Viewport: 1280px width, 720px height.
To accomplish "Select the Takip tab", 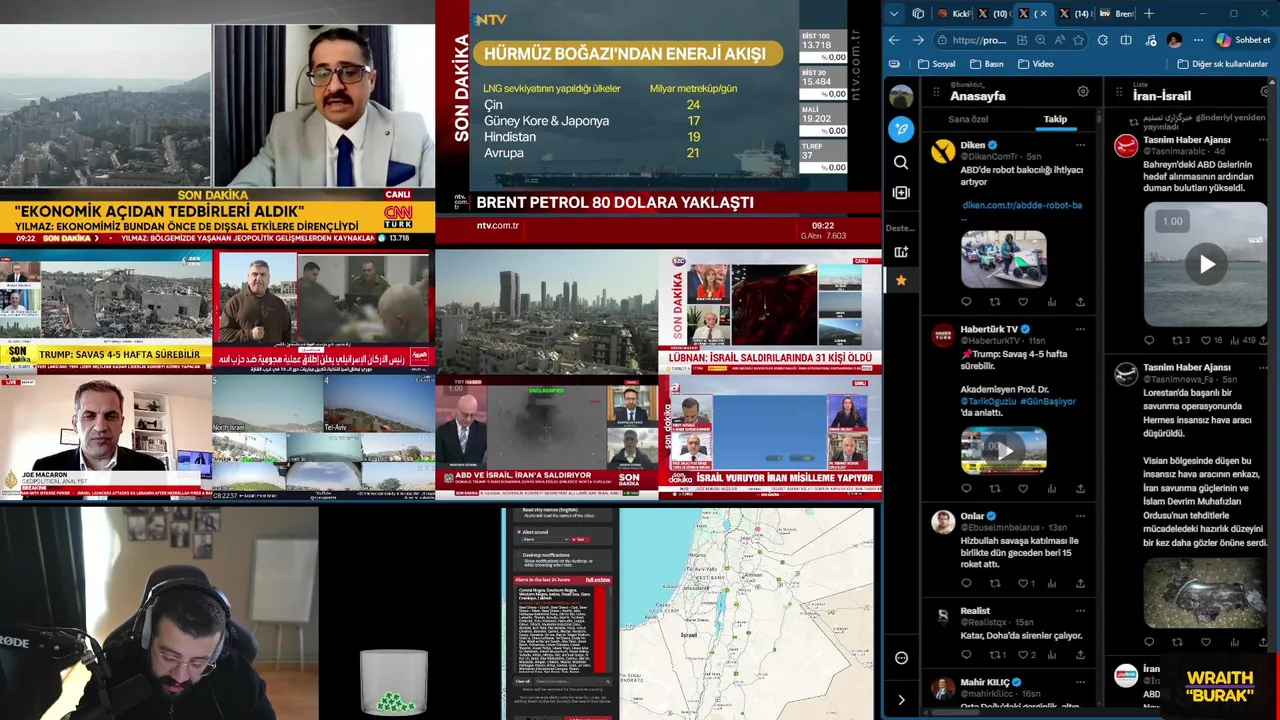I will (1055, 119).
